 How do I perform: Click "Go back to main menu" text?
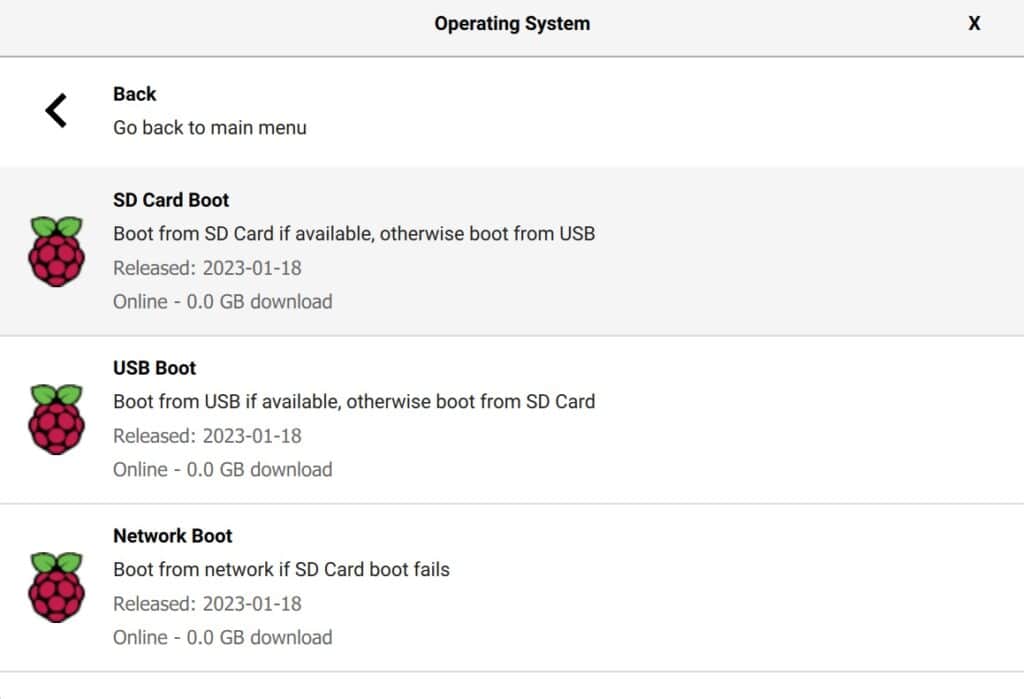click(210, 128)
